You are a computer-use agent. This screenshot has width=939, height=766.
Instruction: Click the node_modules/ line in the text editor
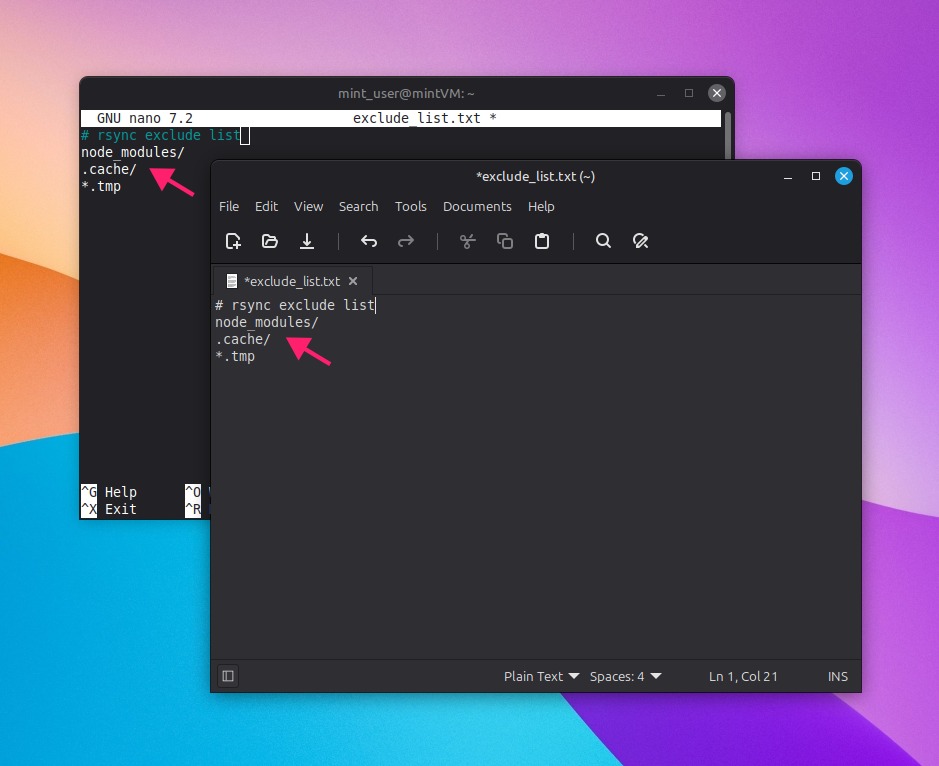[266, 322]
